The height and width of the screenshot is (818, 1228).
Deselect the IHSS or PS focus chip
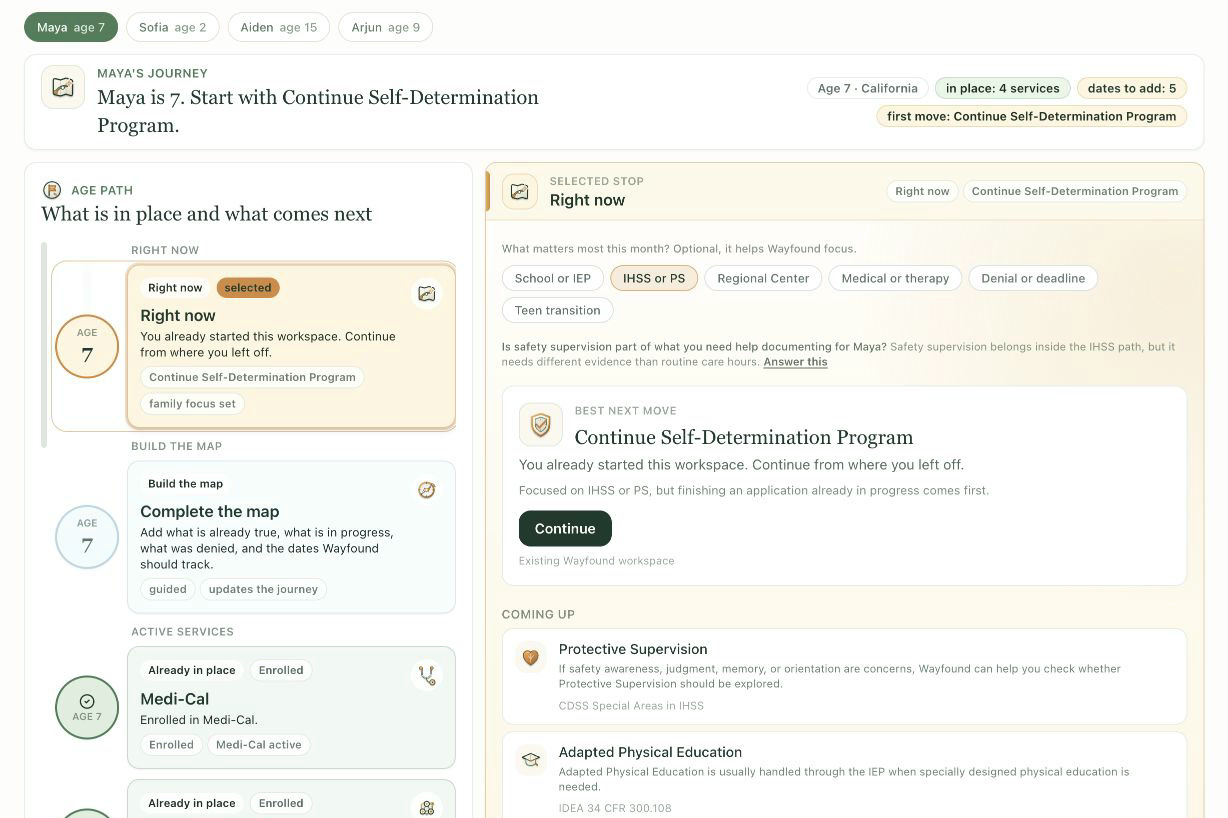pos(654,278)
